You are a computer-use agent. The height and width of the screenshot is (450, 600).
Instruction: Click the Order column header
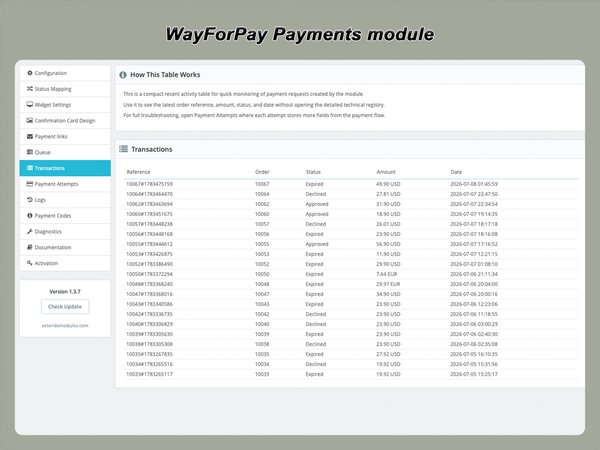click(262, 172)
